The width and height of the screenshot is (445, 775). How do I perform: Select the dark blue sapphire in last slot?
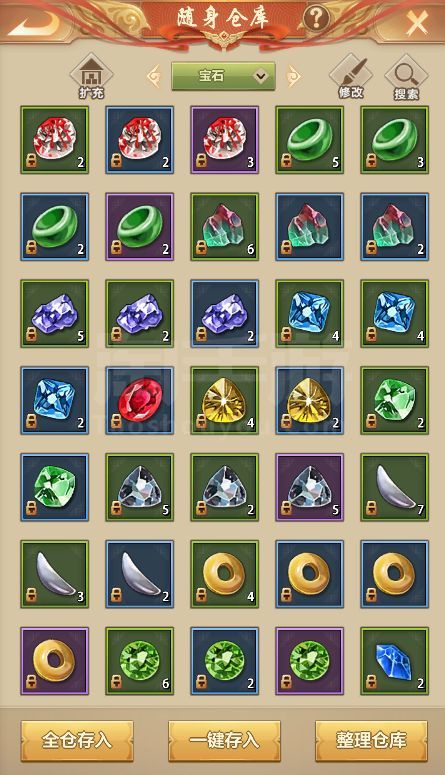coord(395,661)
